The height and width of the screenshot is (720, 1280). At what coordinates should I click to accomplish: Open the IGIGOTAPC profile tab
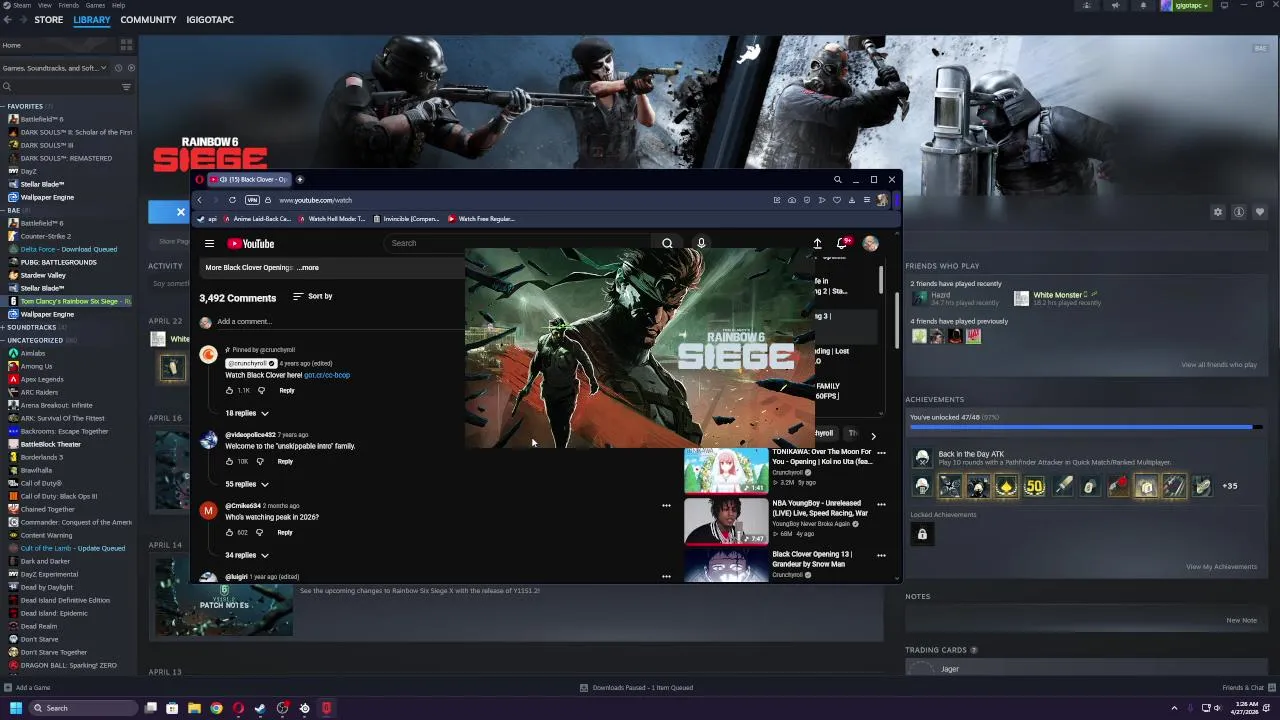[x=210, y=20]
